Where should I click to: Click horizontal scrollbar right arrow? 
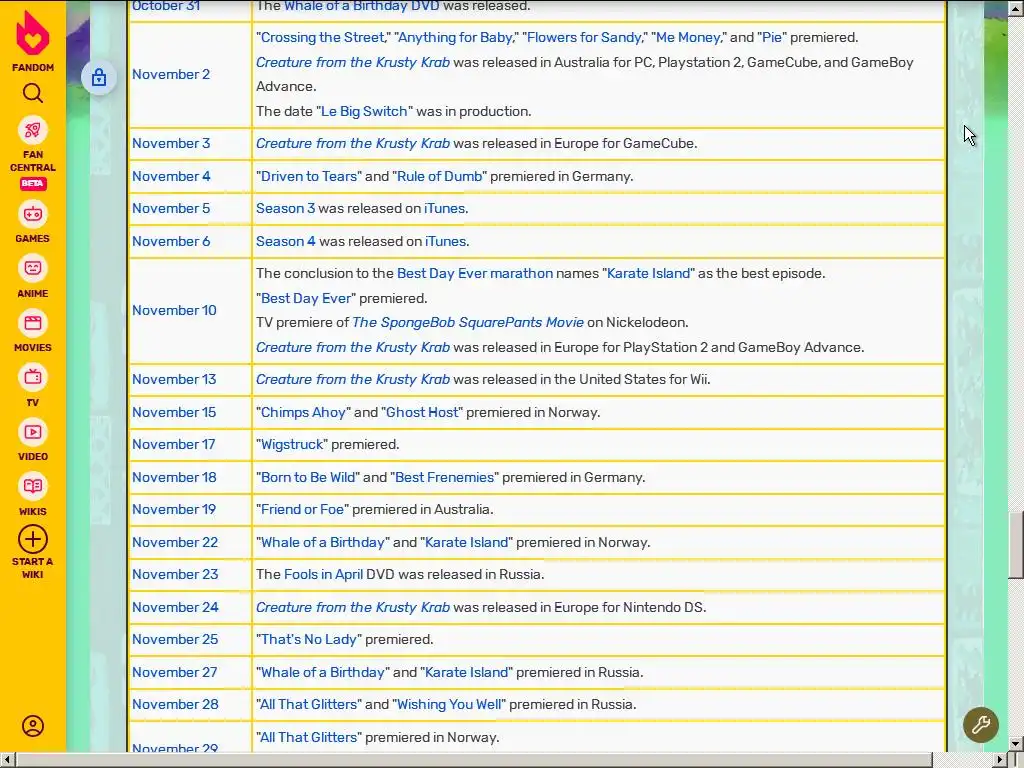point(1000,760)
